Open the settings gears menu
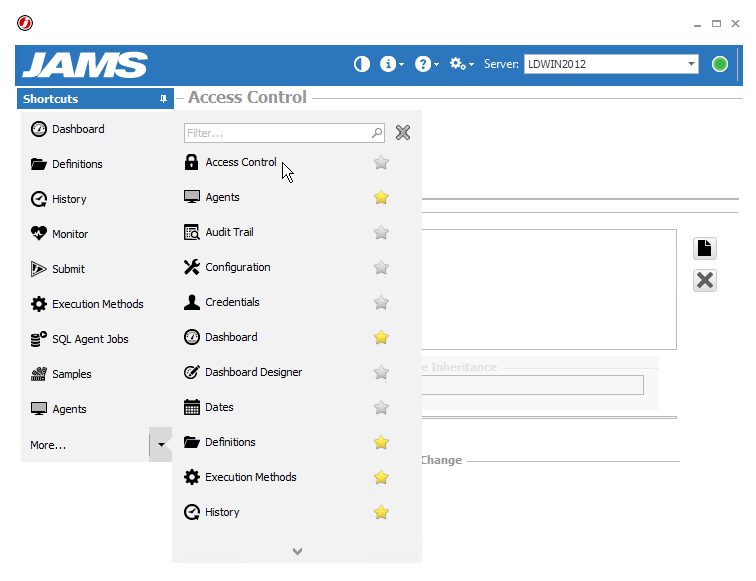This screenshot has height=581, width=756. (x=460, y=64)
